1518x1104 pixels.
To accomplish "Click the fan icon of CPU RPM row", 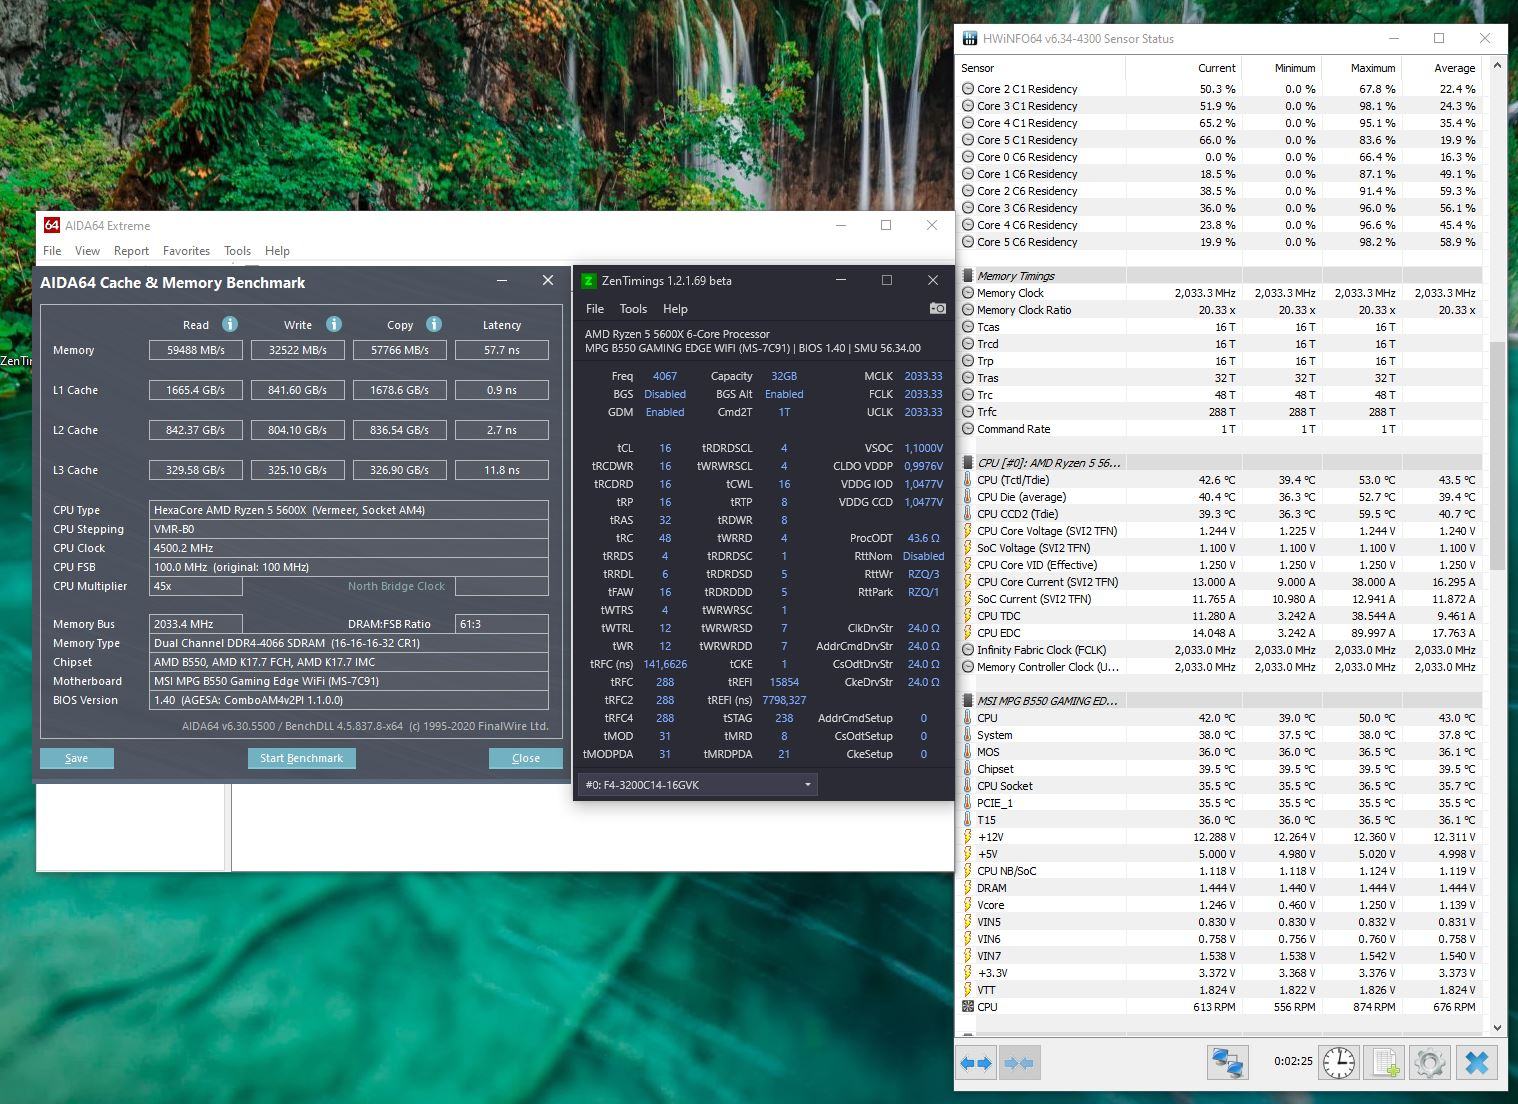I will 968,1007.
